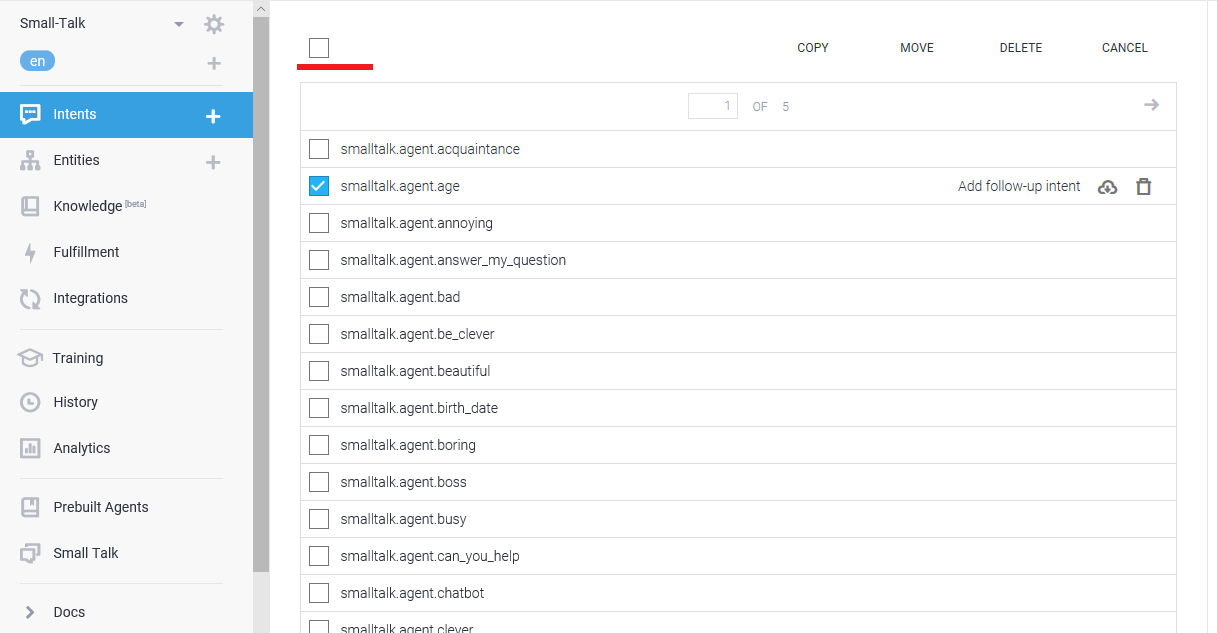Click the COPY button

point(812,48)
